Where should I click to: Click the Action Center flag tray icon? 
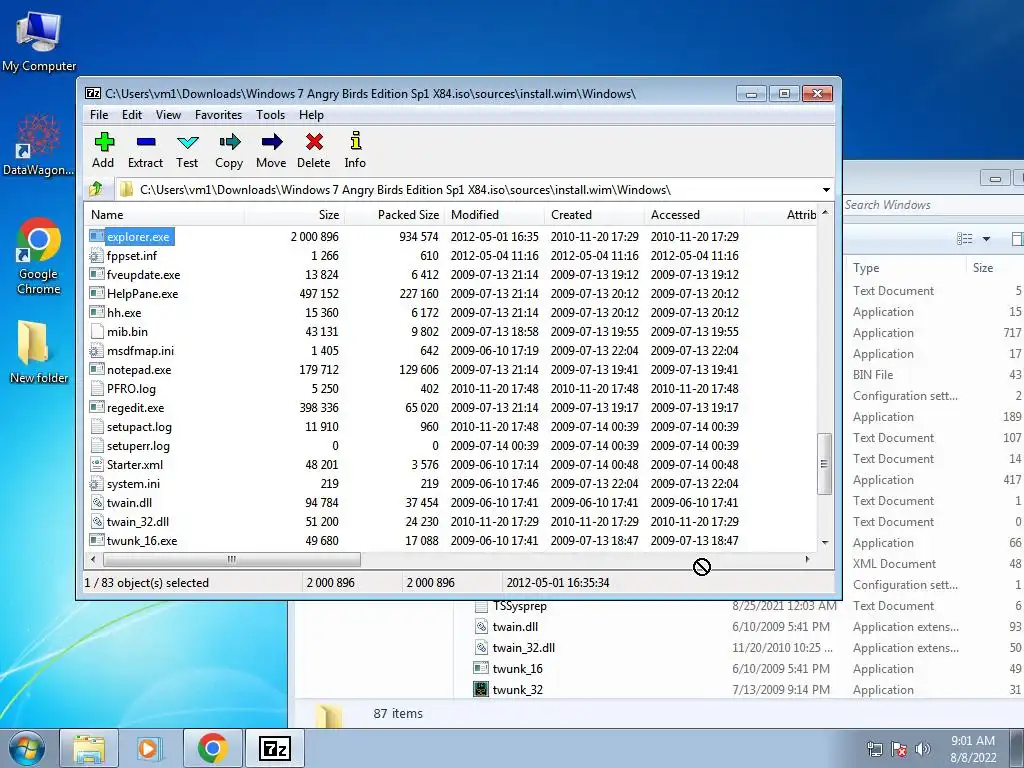coord(899,749)
